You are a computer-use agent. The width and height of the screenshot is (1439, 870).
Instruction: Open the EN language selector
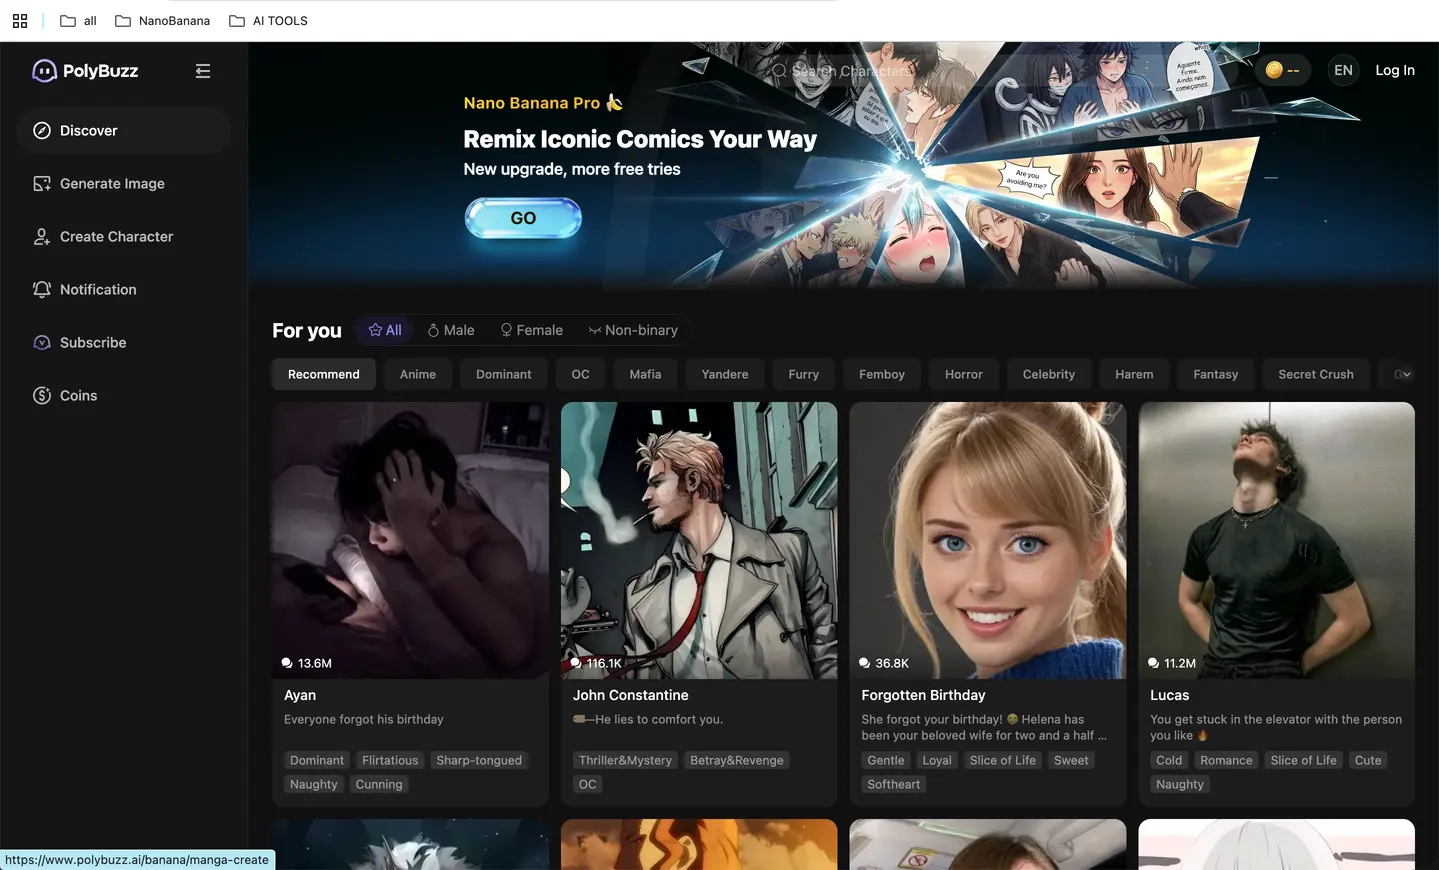pyautogui.click(x=1343, y=70)
